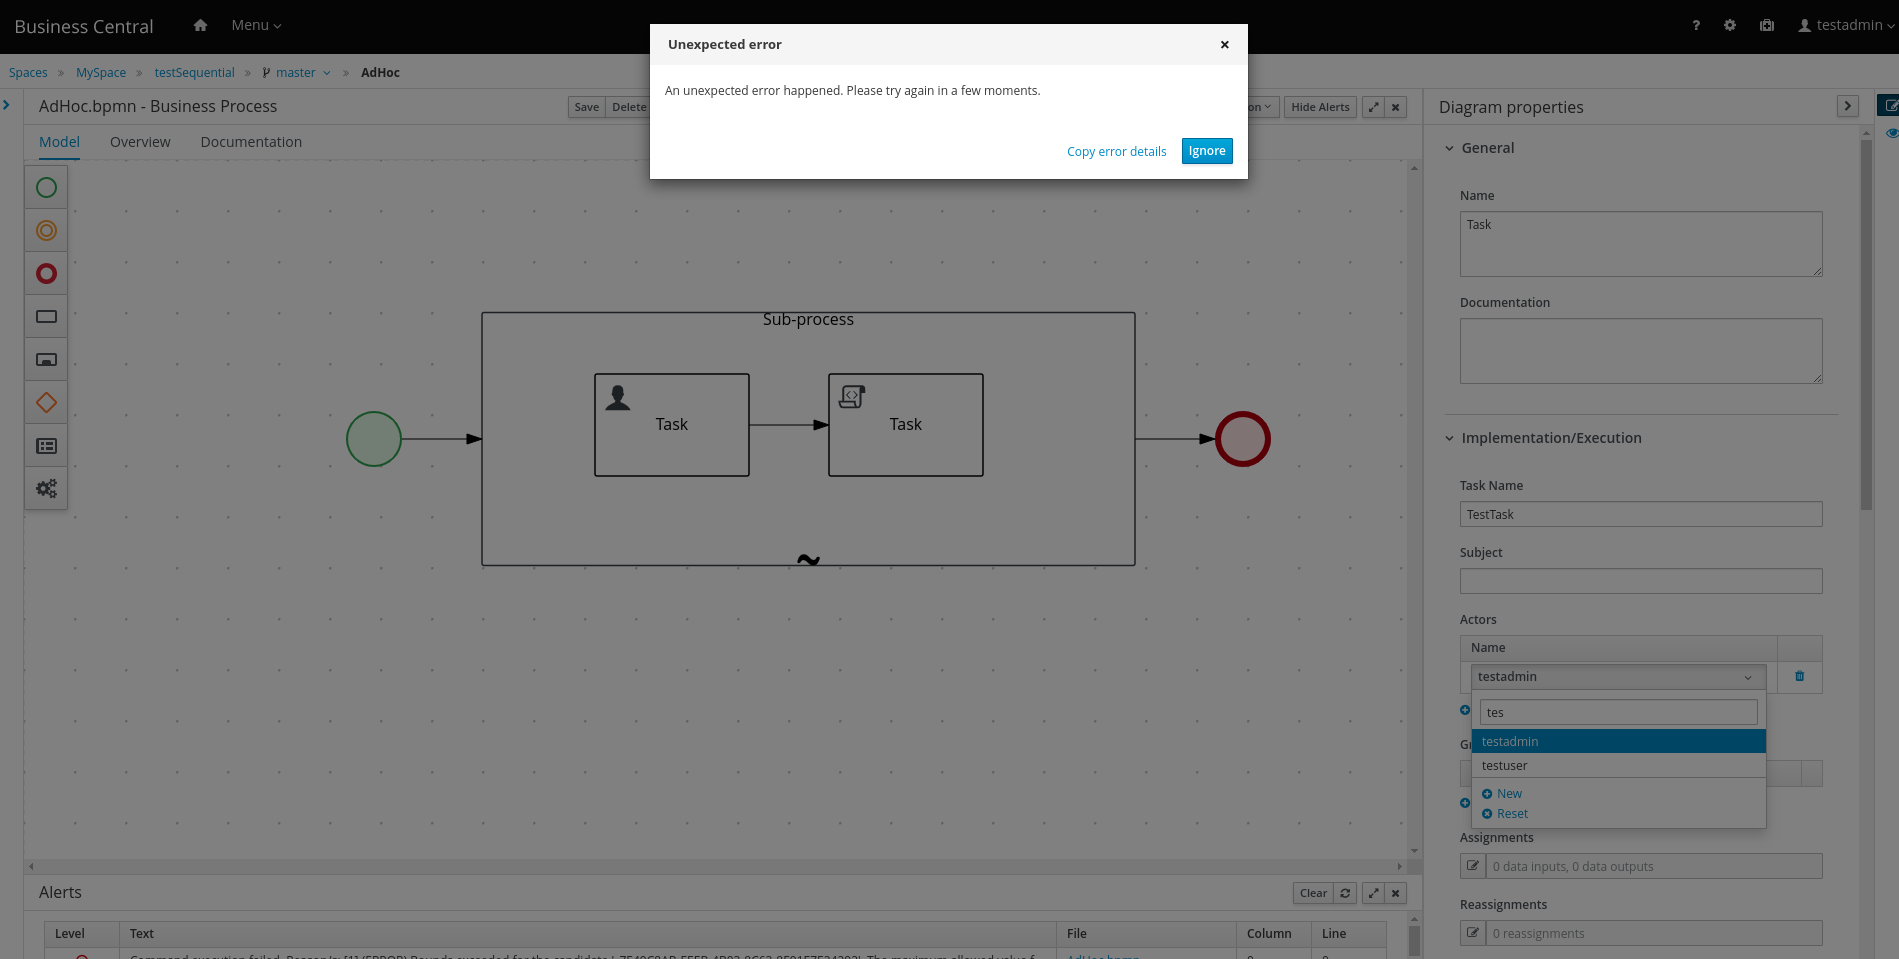Close the AdHoc.bpmn editor
The width and height of the screenshot is (1899, 959).
point(1396,107)
